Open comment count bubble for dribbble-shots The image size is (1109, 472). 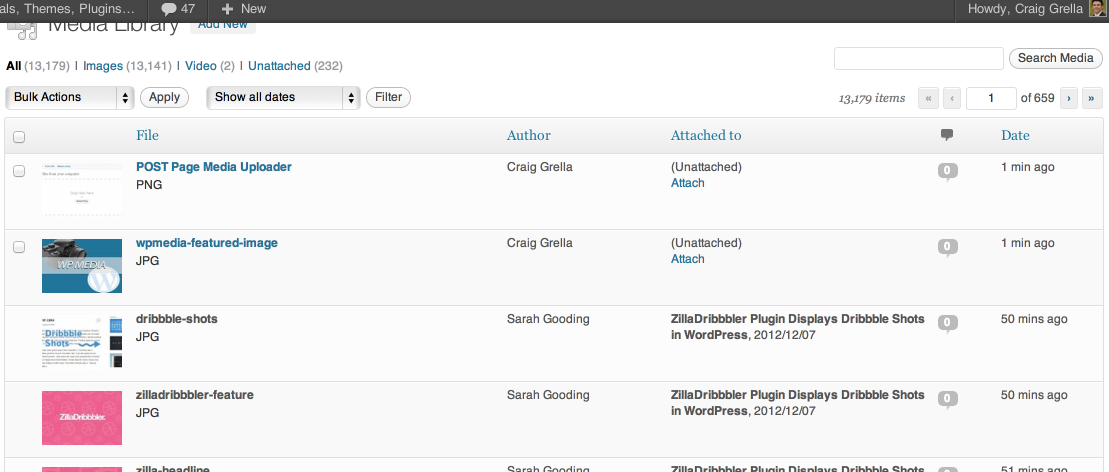(948, 323)
